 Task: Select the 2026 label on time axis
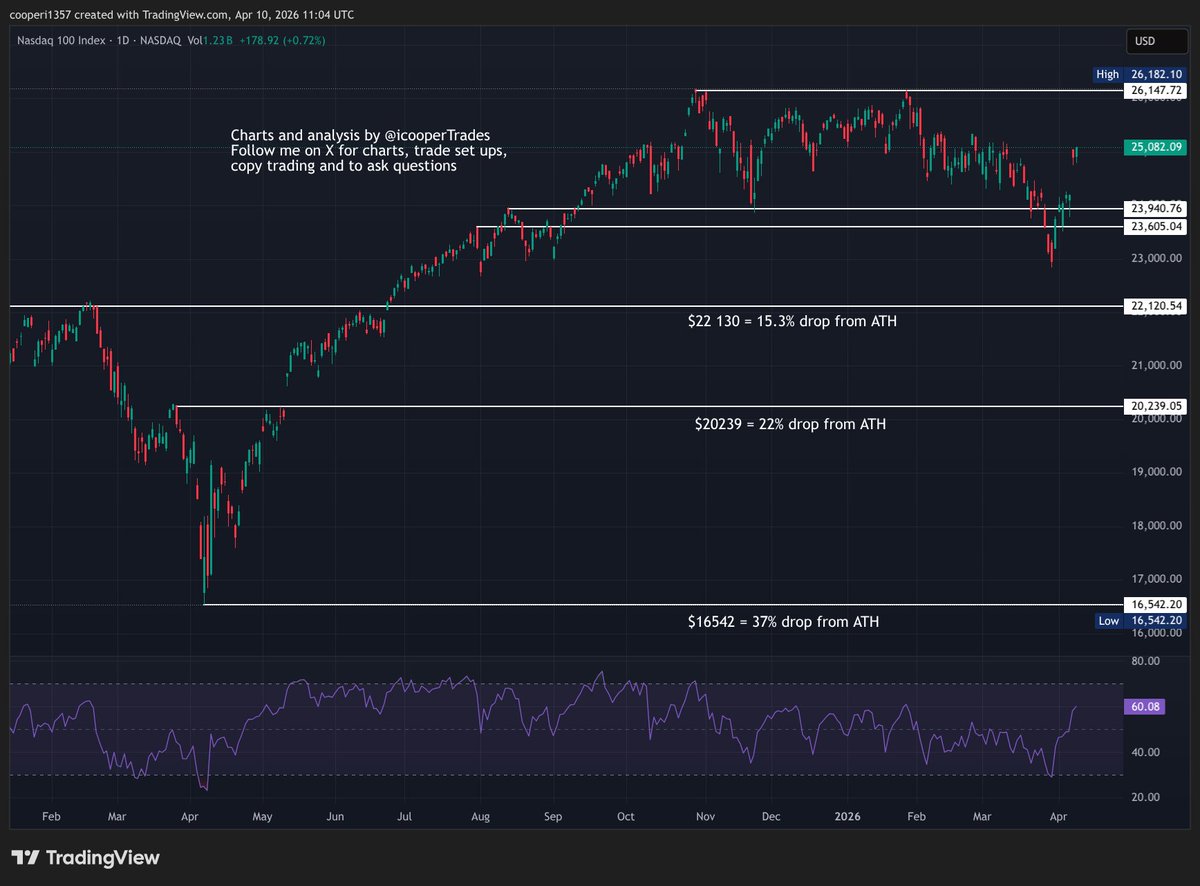848,816
